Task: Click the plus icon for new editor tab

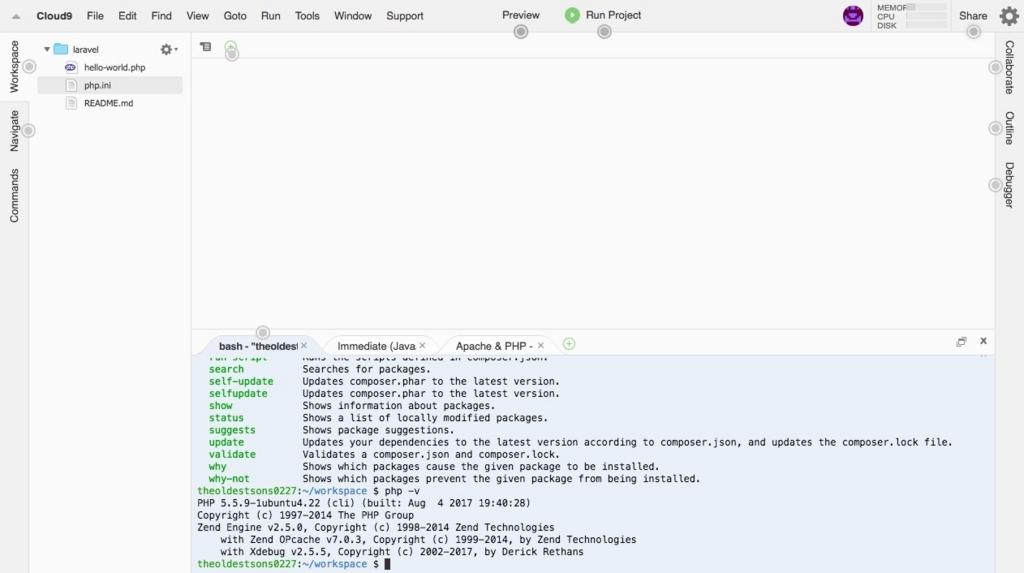Action: pyautogui.click(x=231, y=46)
